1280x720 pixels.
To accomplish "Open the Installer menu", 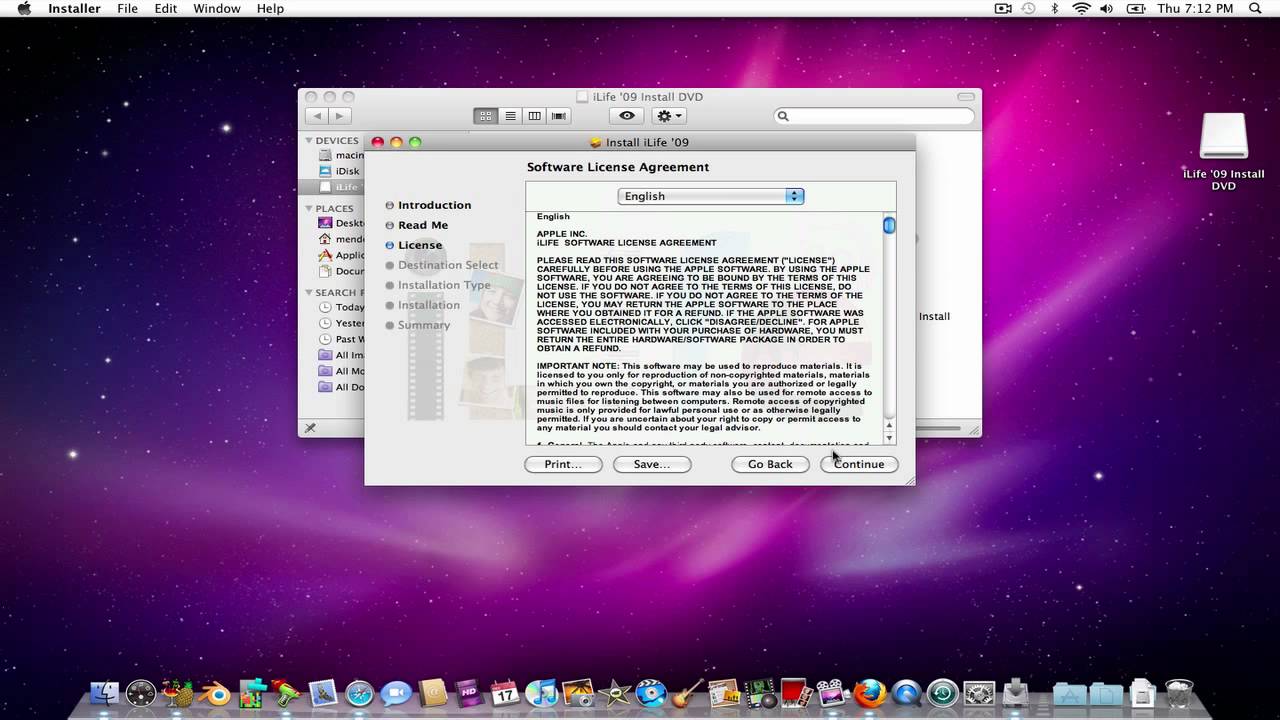I will (x=74, y=8).
